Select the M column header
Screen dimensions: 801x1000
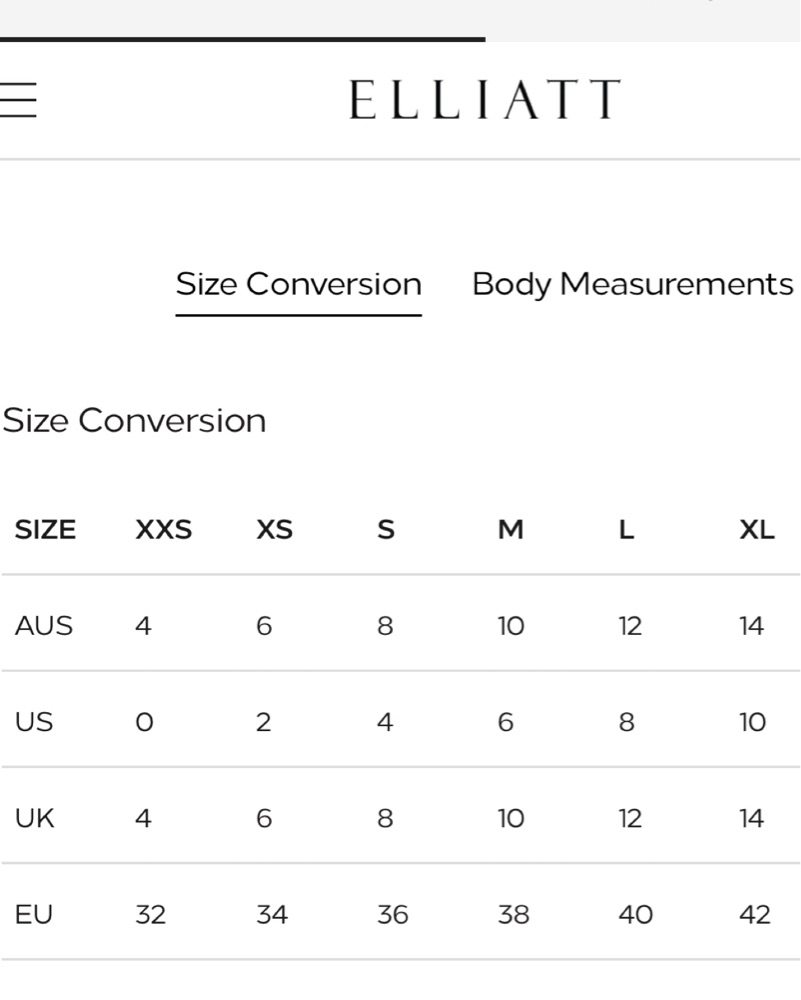click(510, 530)
